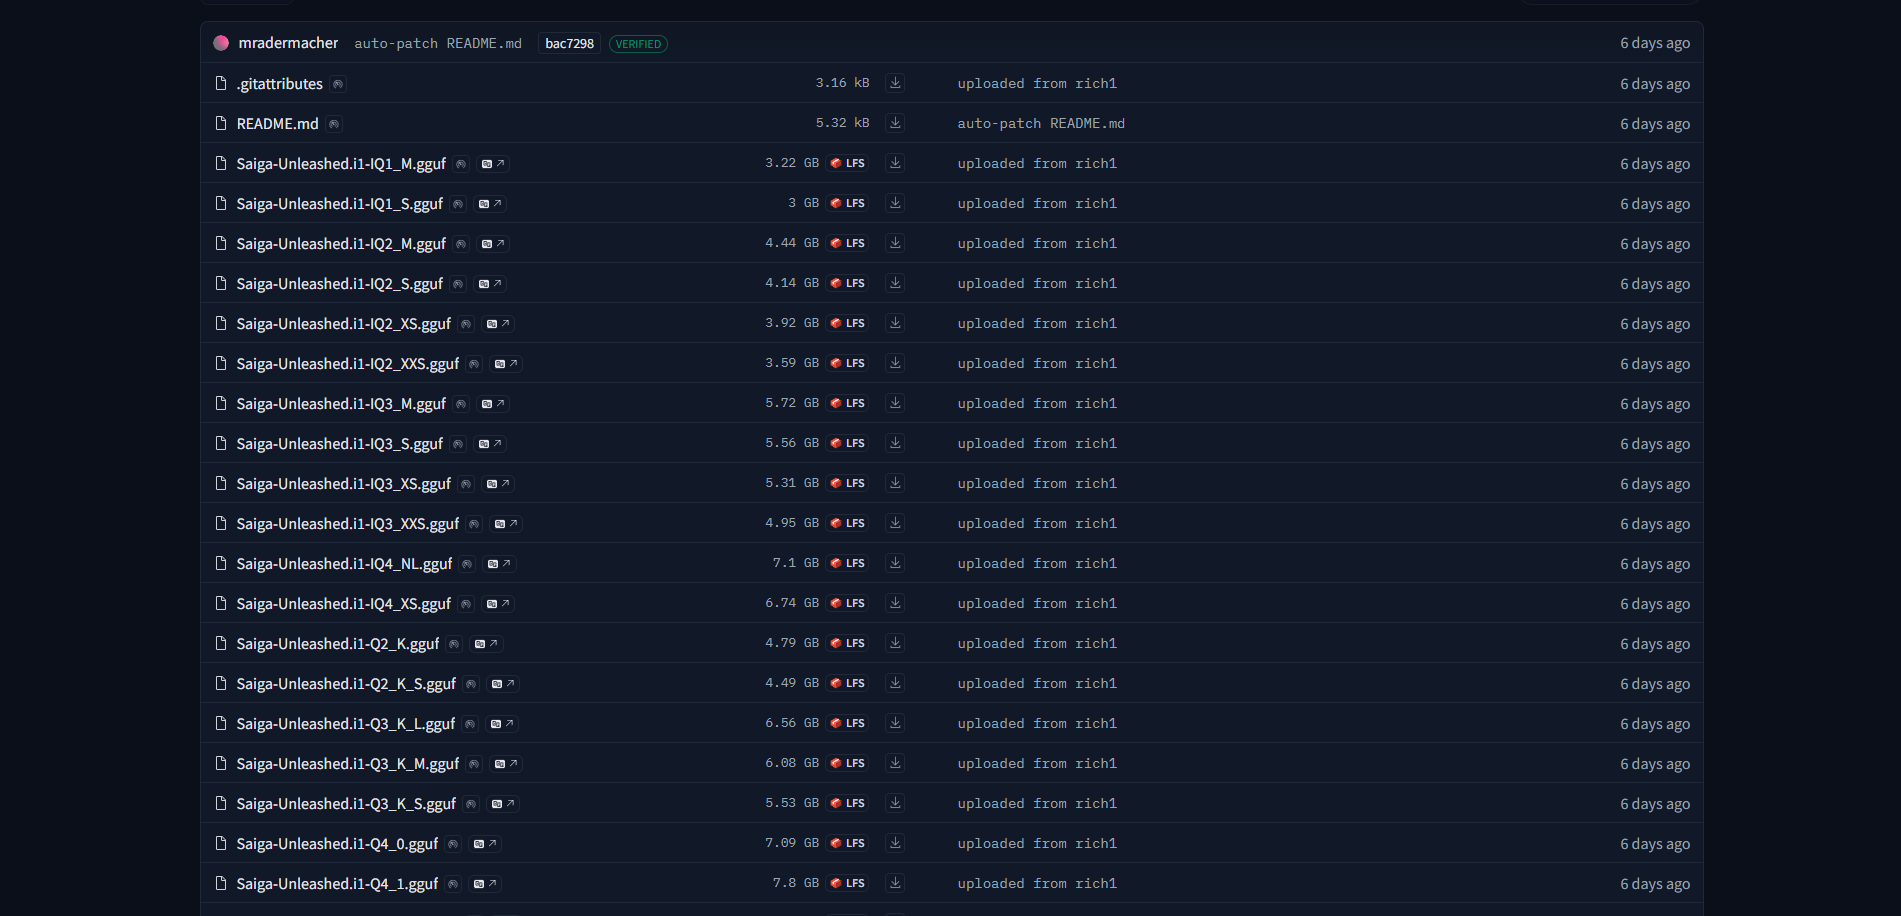Click '6 days ago' in the commit header

click(x=1655, y=43)
